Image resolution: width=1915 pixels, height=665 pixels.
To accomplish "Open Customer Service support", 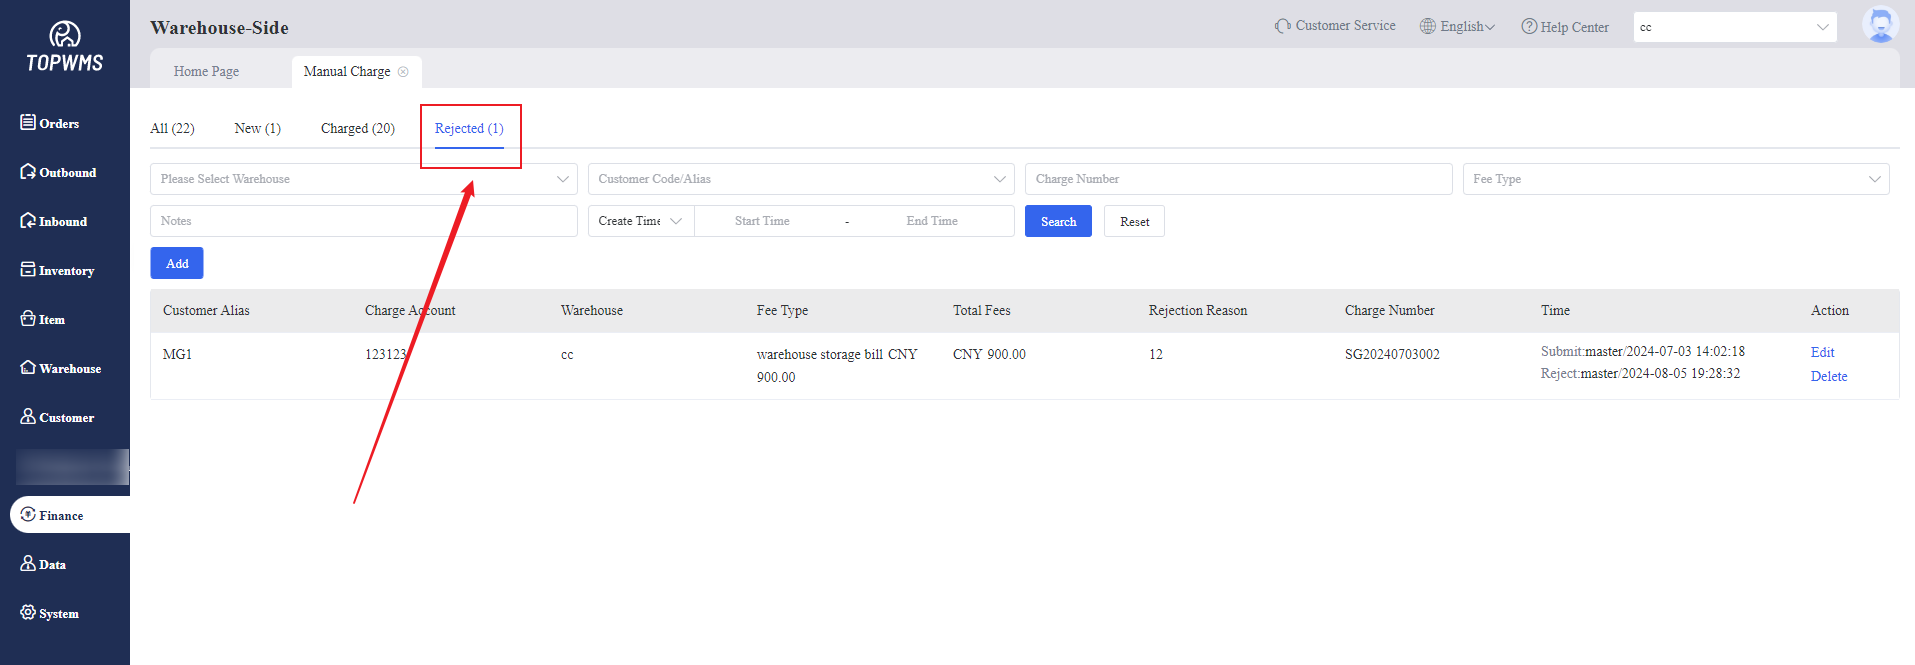I will coord(1335,26).
